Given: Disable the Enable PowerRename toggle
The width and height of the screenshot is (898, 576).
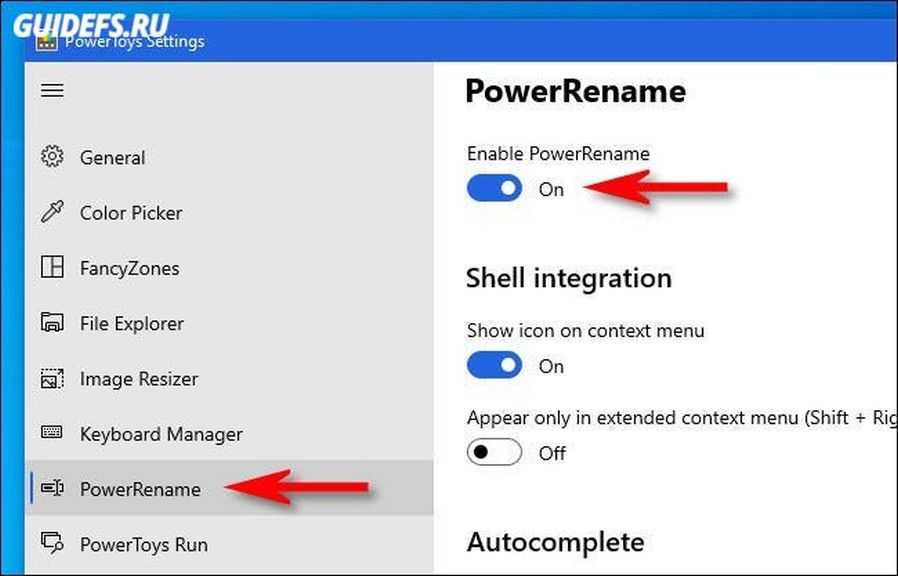Looking at the screenshot, I should click(494, 189).
